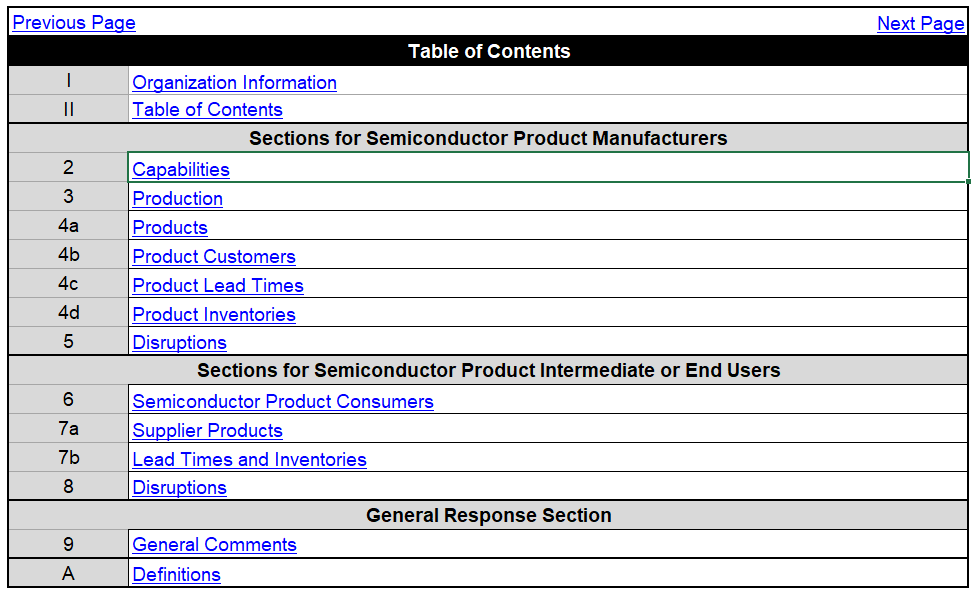The image size is (975, 593).
Task: Open the Products link in row 4a
Action: point(170,228)
